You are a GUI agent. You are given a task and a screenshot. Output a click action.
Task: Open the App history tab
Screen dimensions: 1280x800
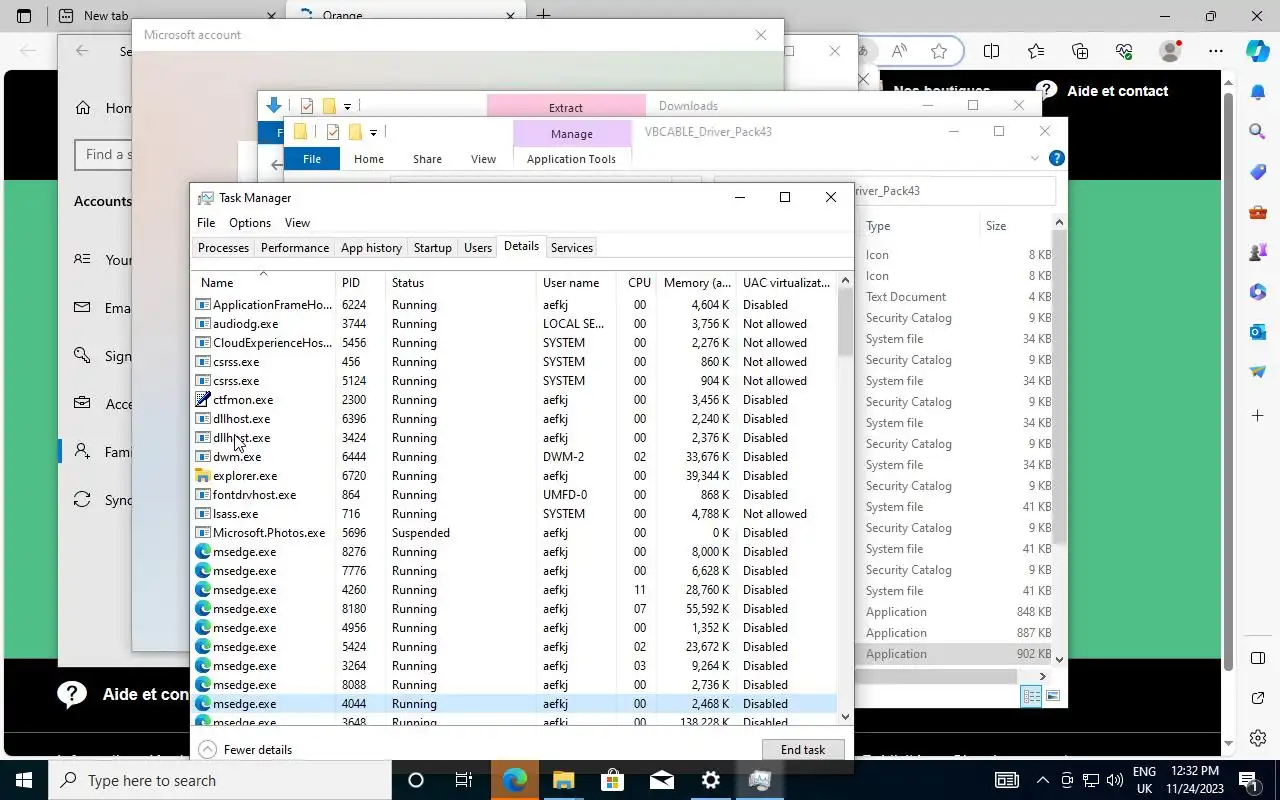point(371,247)
